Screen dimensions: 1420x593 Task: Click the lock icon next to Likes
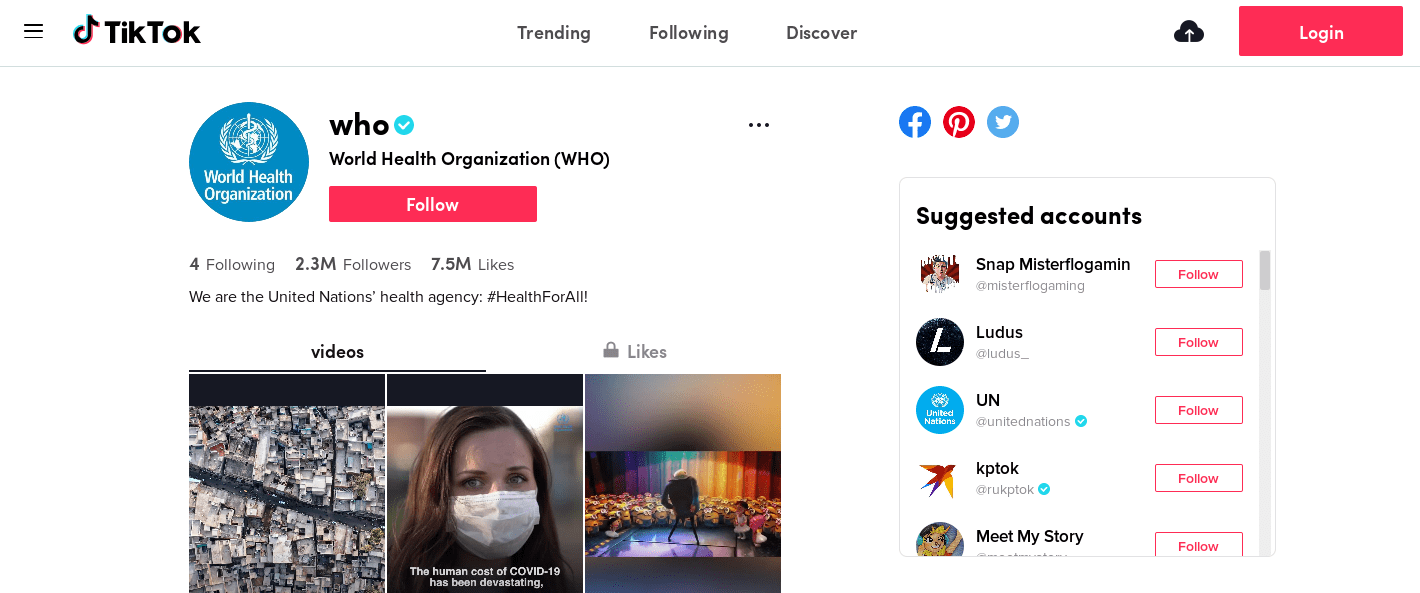click(610, 351)
